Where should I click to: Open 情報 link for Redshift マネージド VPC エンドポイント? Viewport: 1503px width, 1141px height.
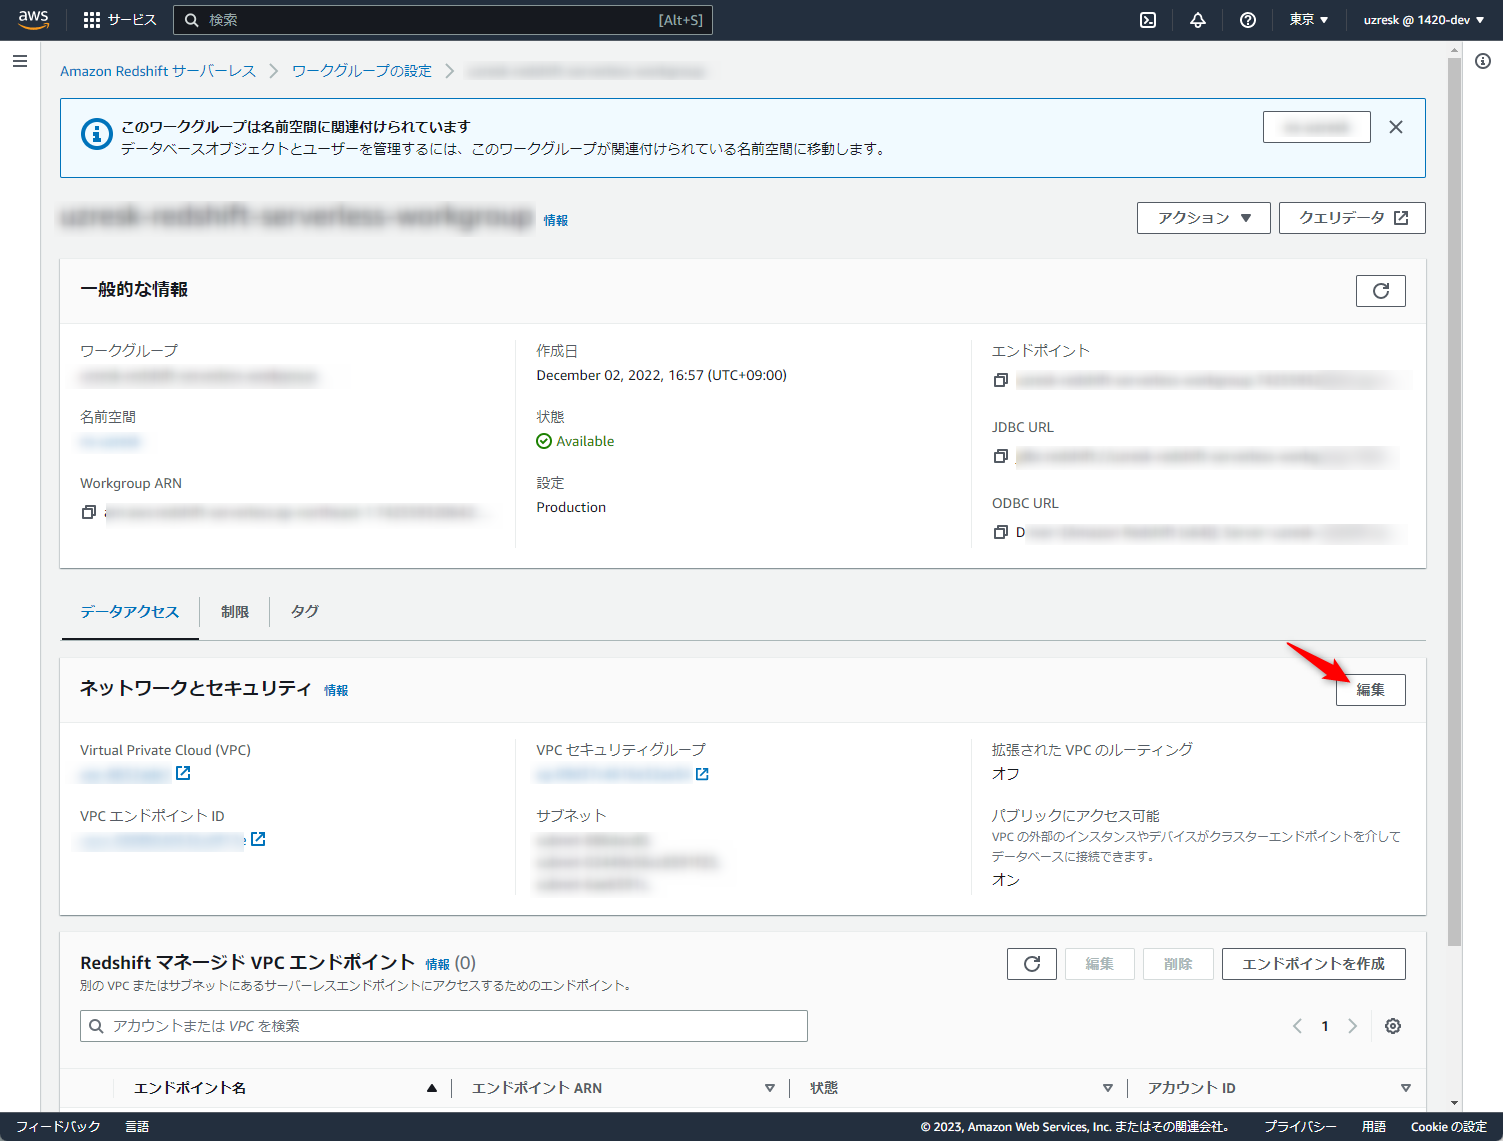[x=437, y=965]
